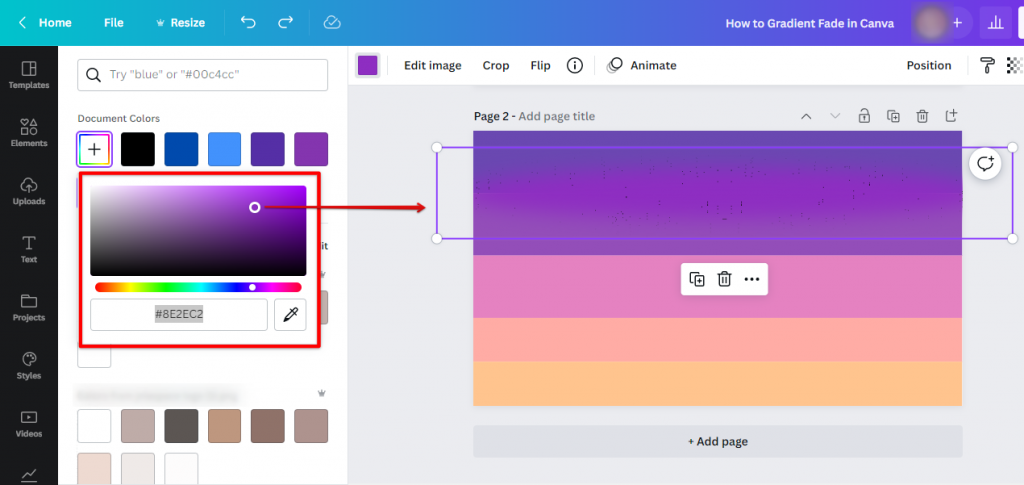
Task: Open the Elements sidebar tab
Action: [29, 132]
